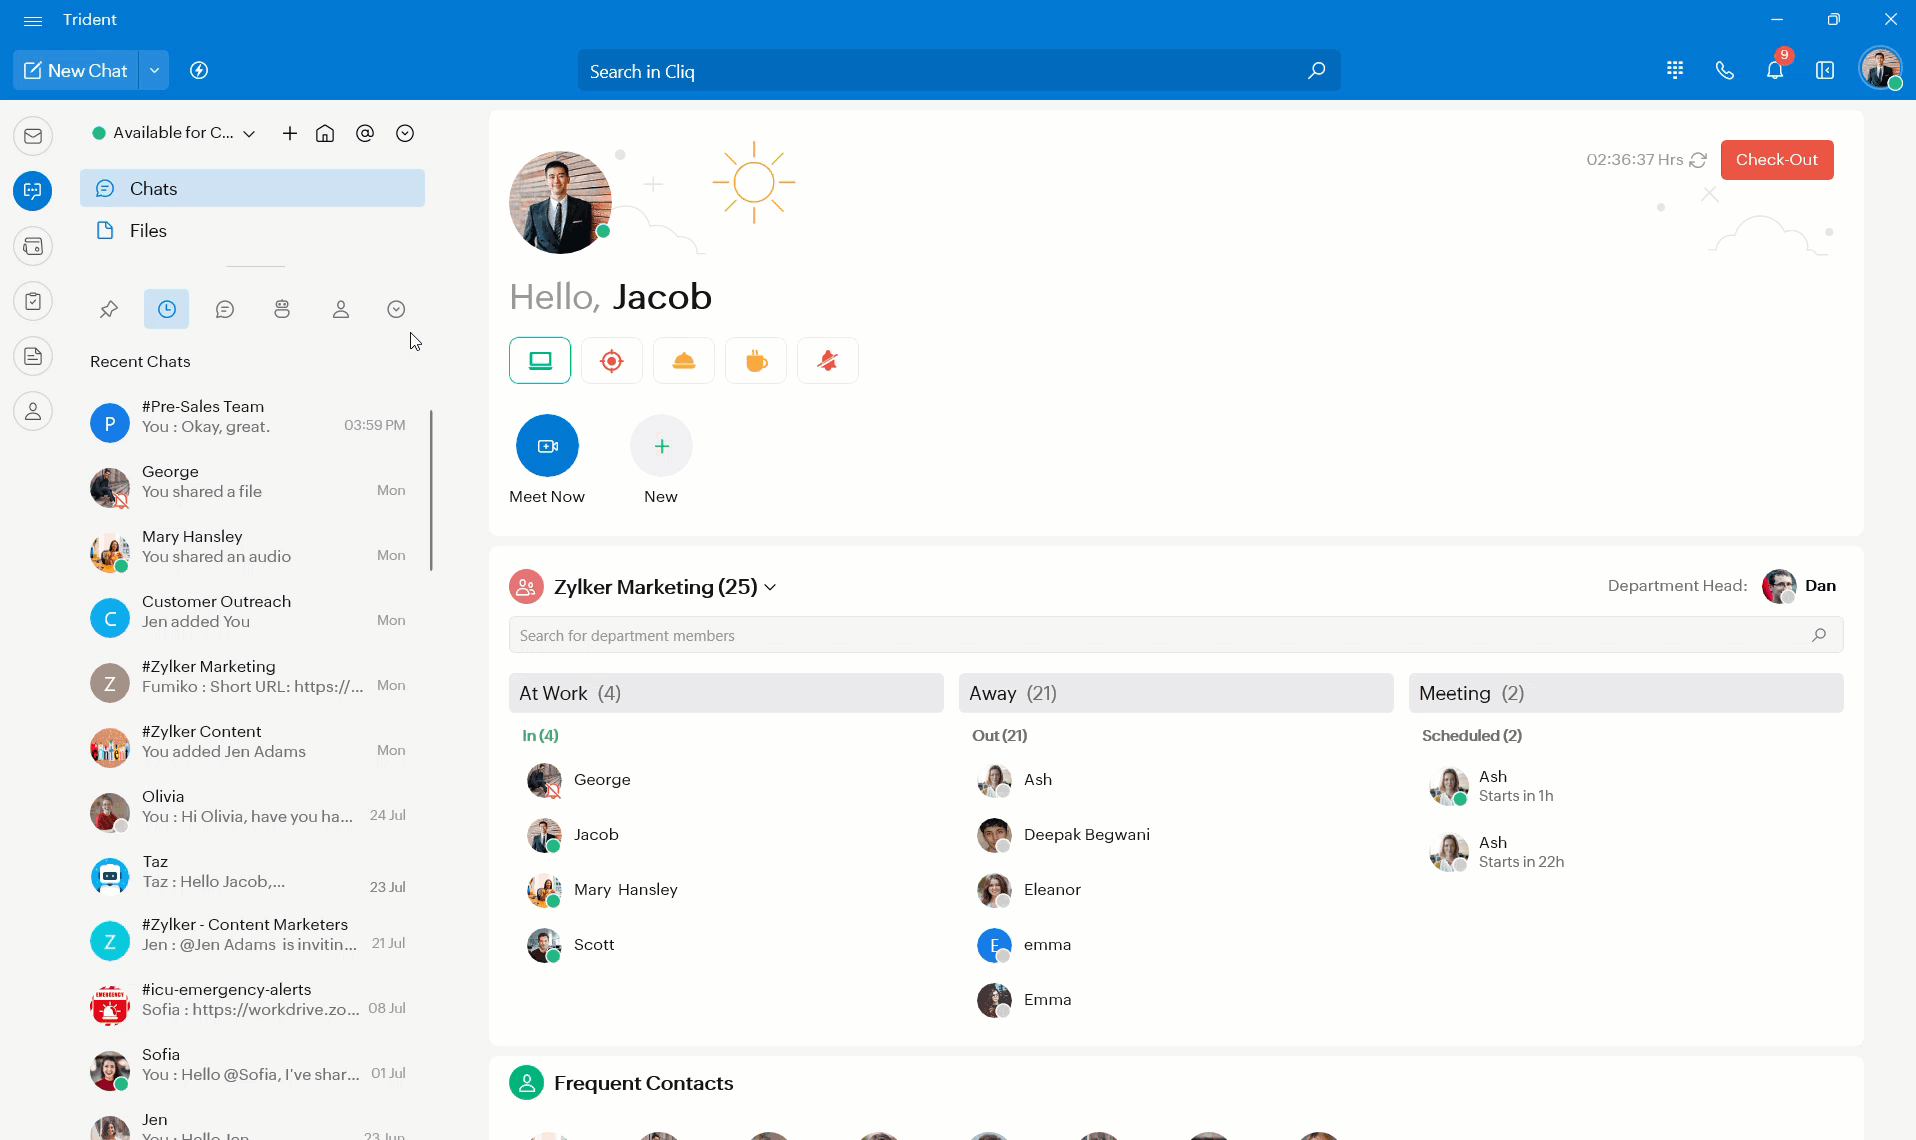Switch to the pinned chats tab

click(109, 310)
